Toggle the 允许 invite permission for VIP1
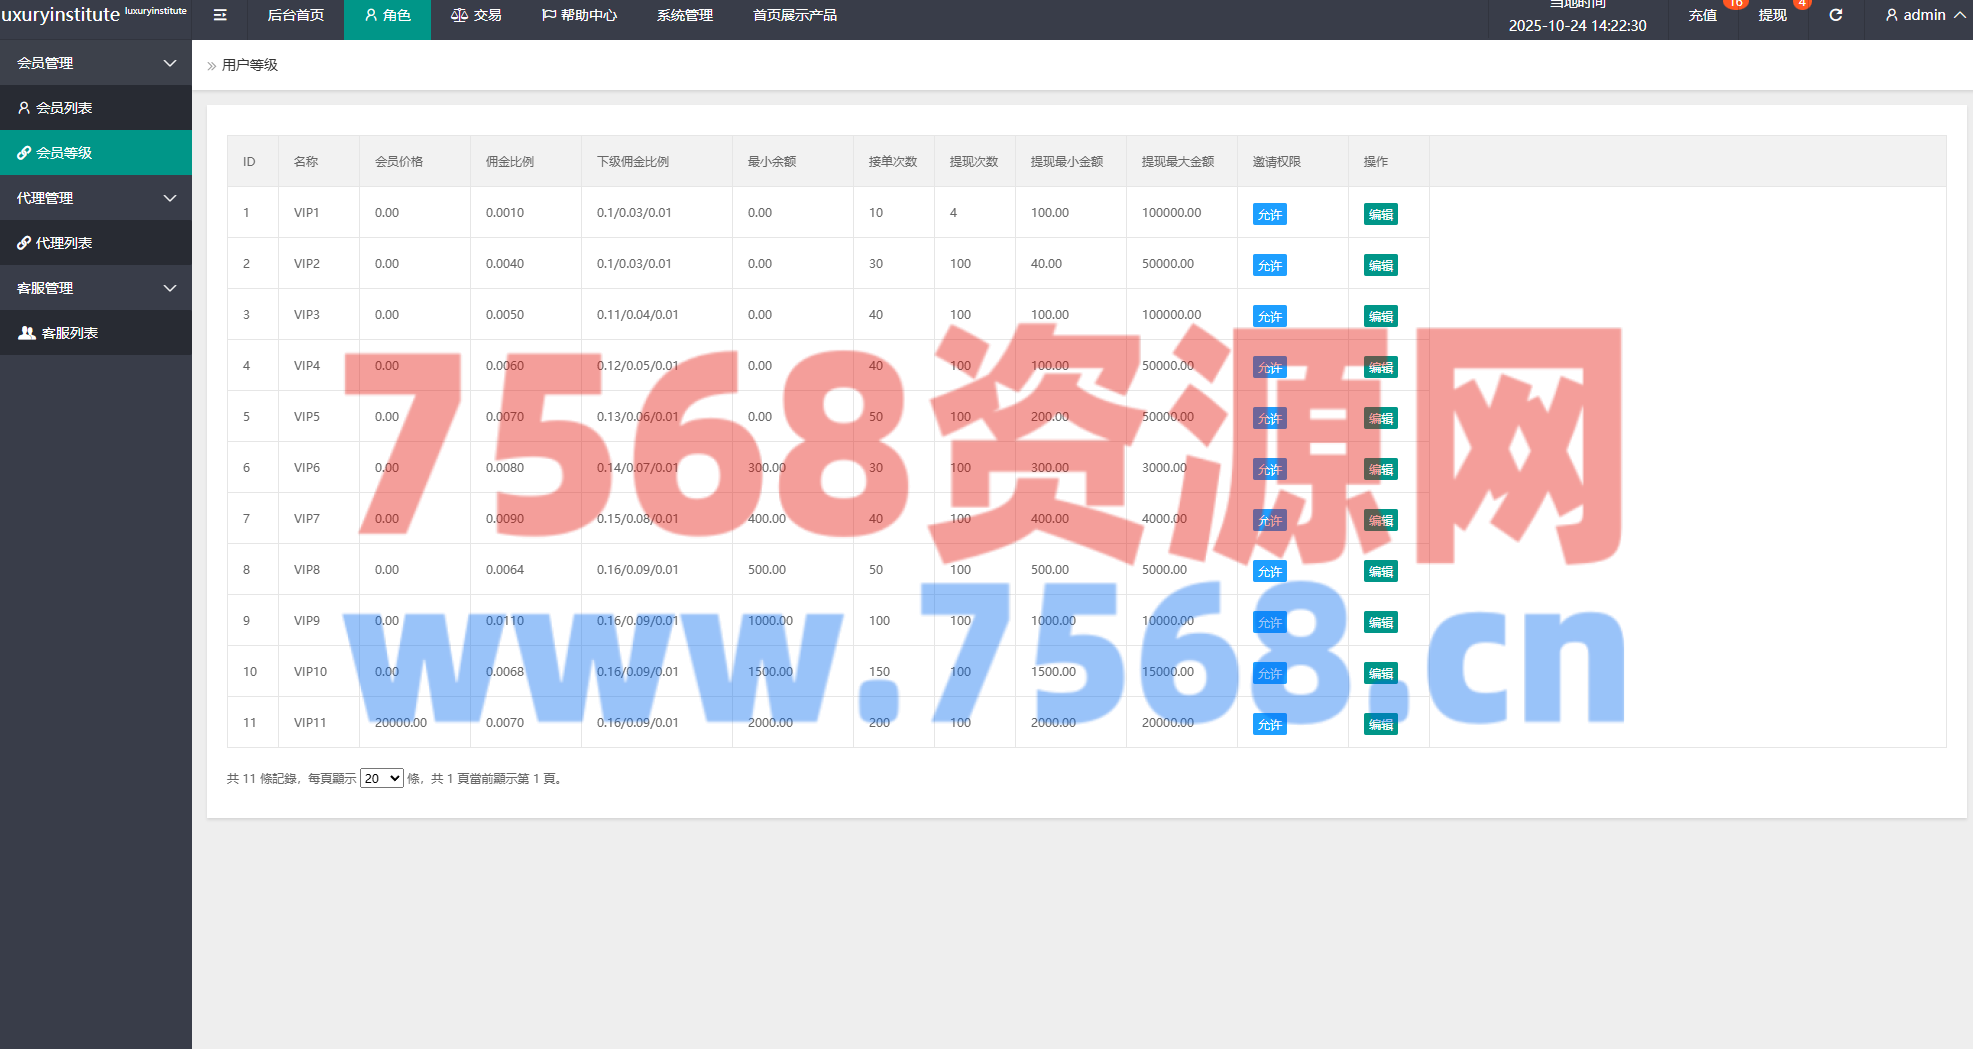The height and width of the screenshot is (1049, 1973). [x=1269, y=215]
